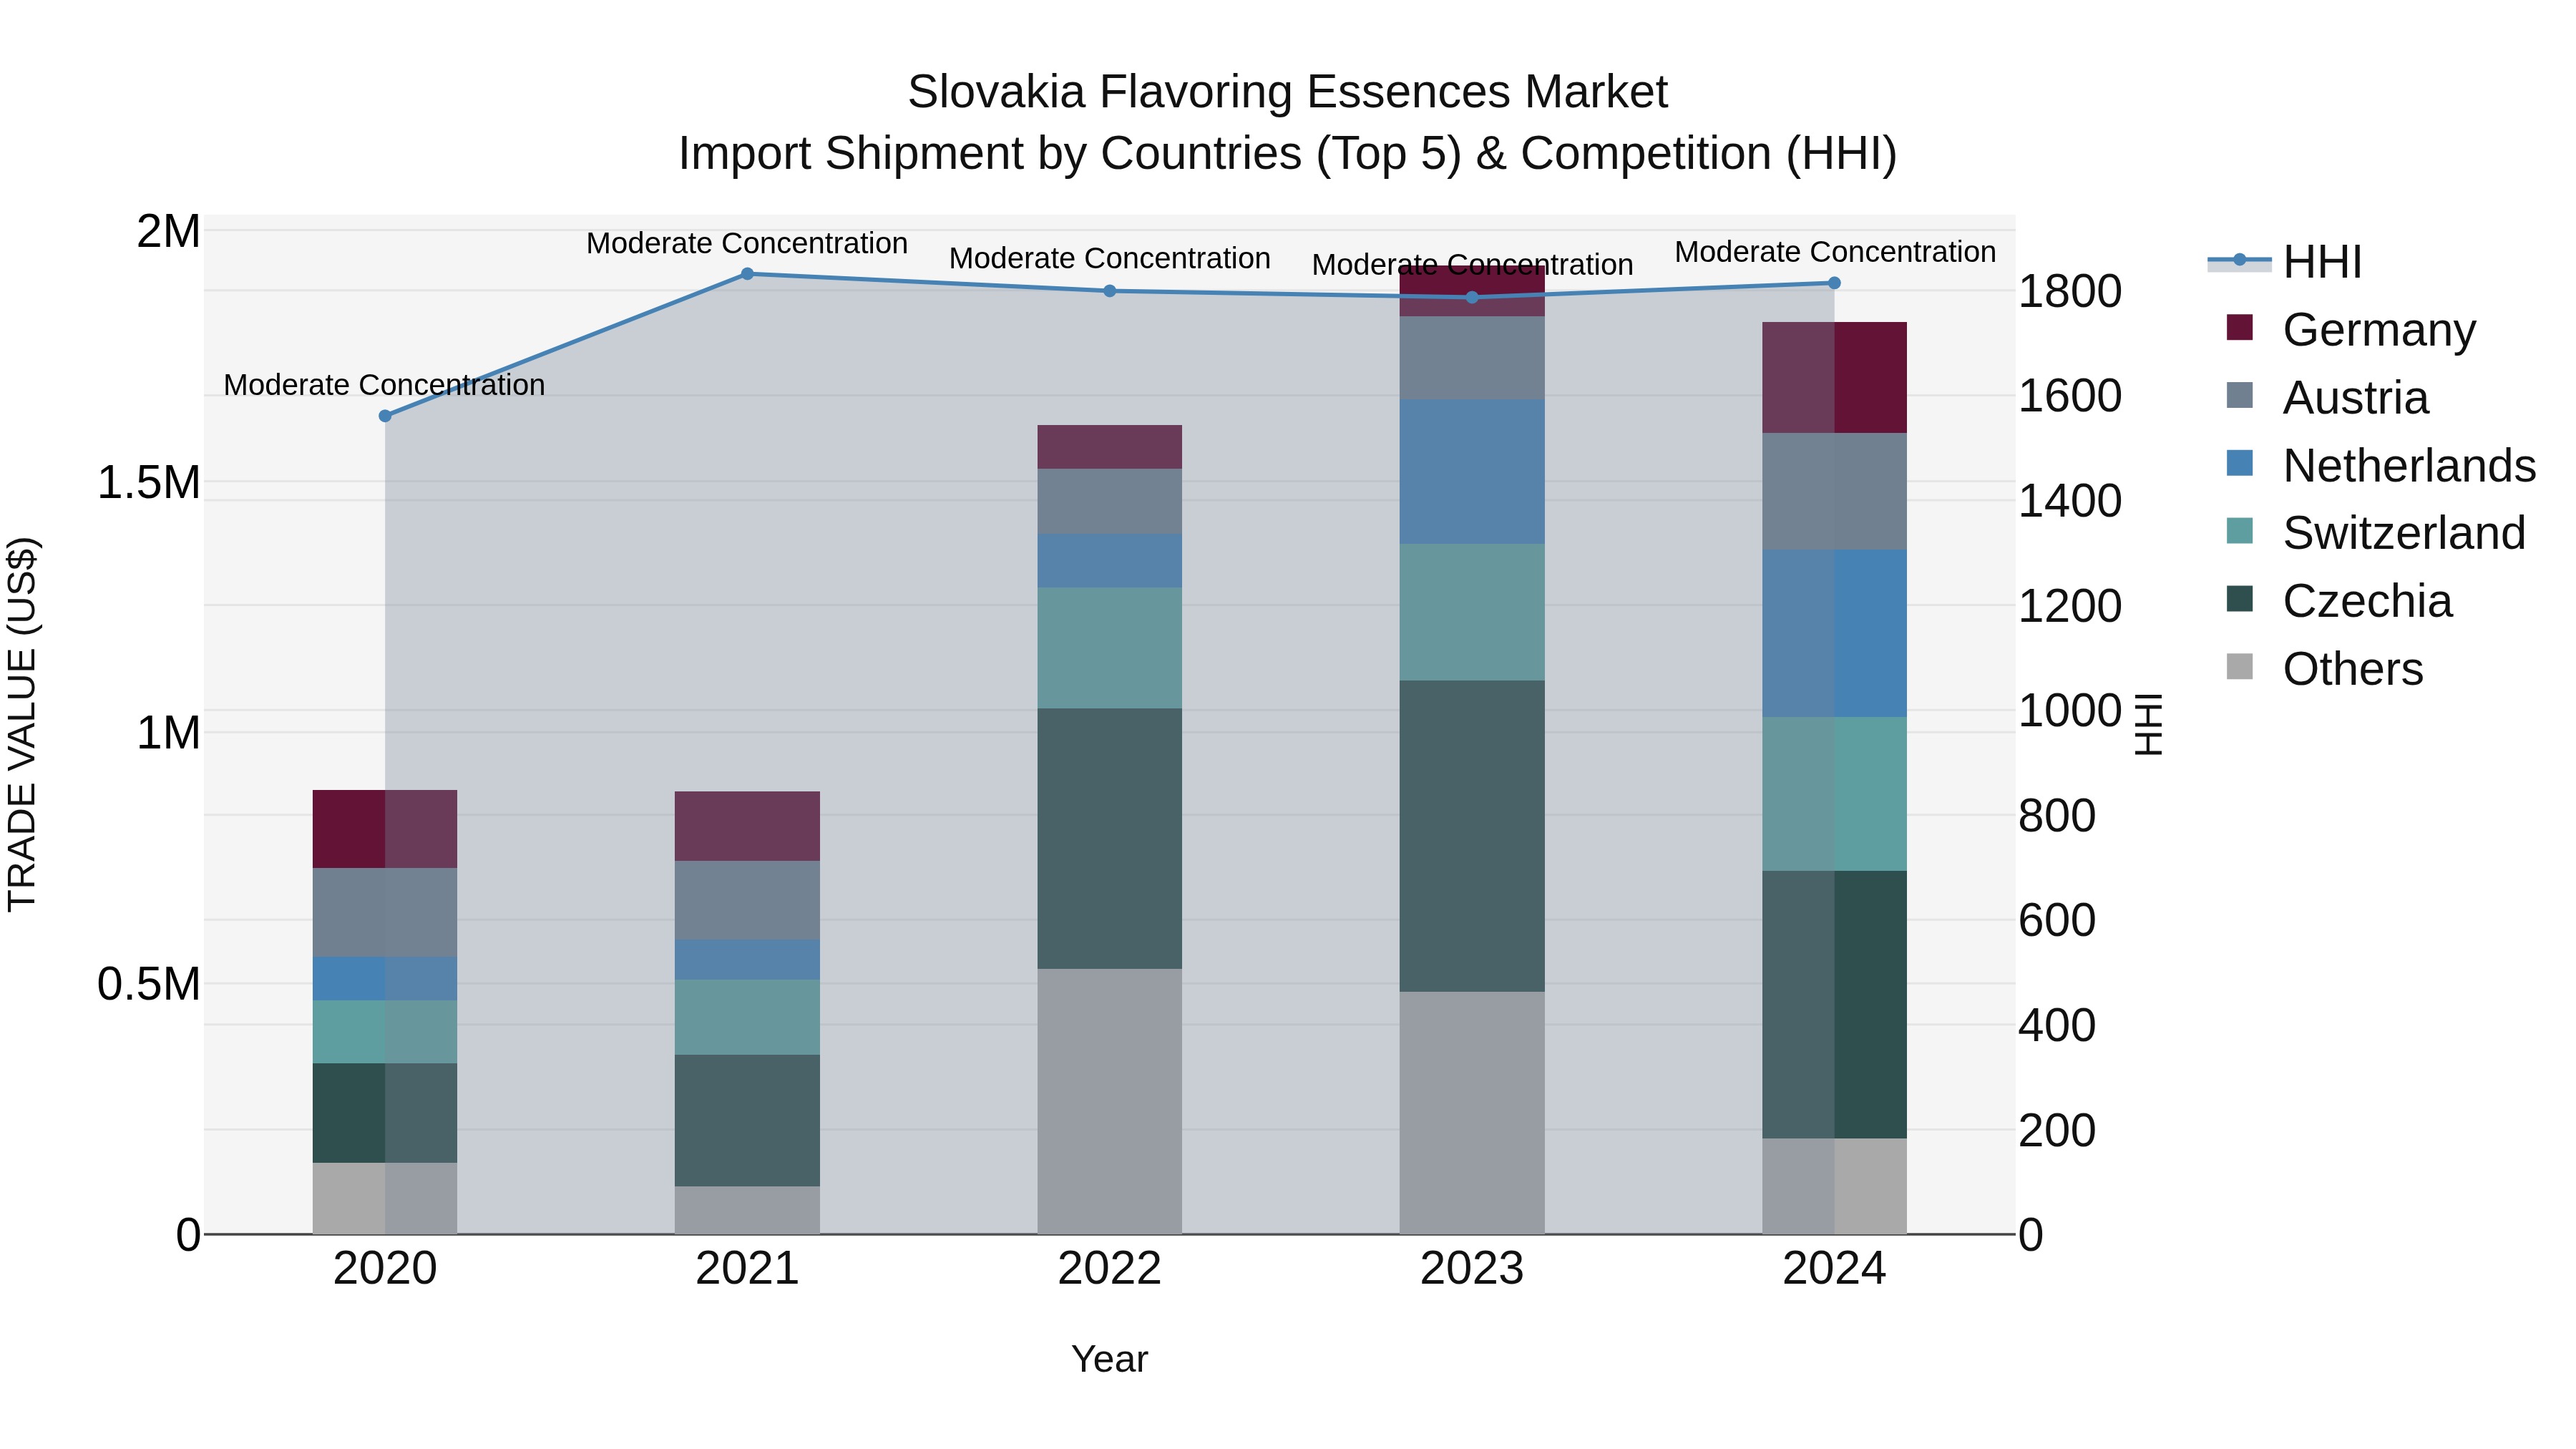This screenshot has height=1449, width=2576.
Task: Click the right axis tick '1400'
Action: tap(2070, 500)
